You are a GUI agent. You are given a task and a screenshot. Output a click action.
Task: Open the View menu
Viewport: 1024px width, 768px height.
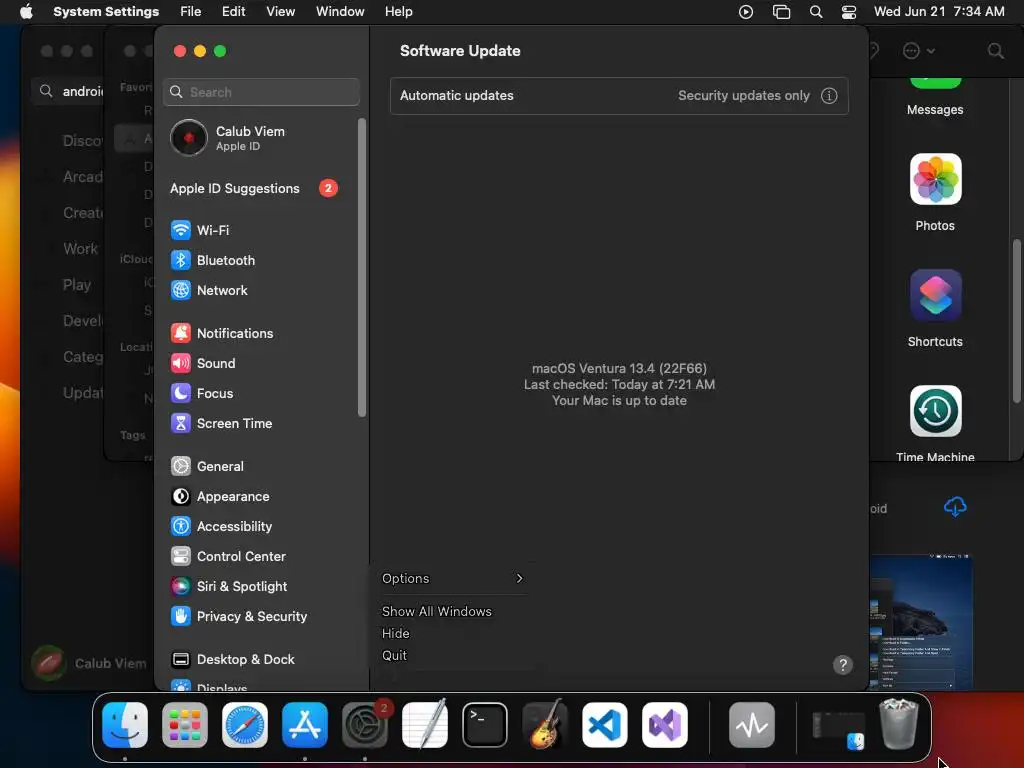coord(280,12)
